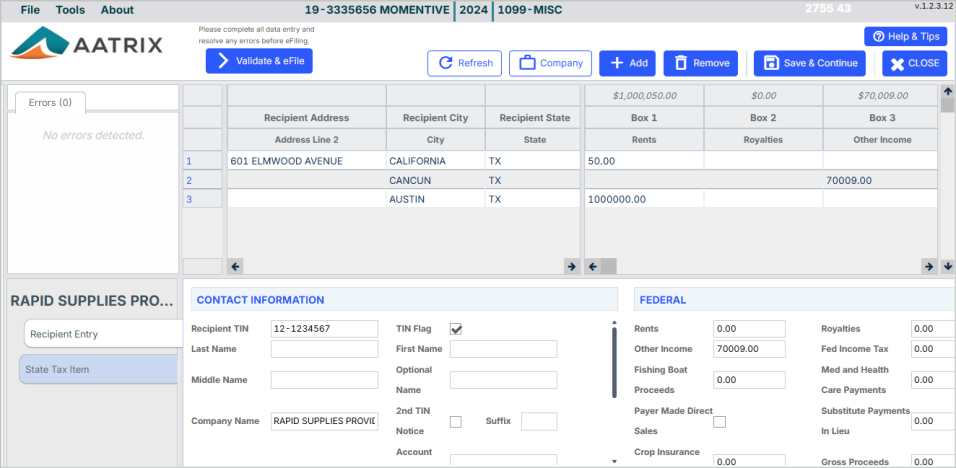Click the Remove trash can icon
Screen dimensions: 956x468
(x=681, y=63)
